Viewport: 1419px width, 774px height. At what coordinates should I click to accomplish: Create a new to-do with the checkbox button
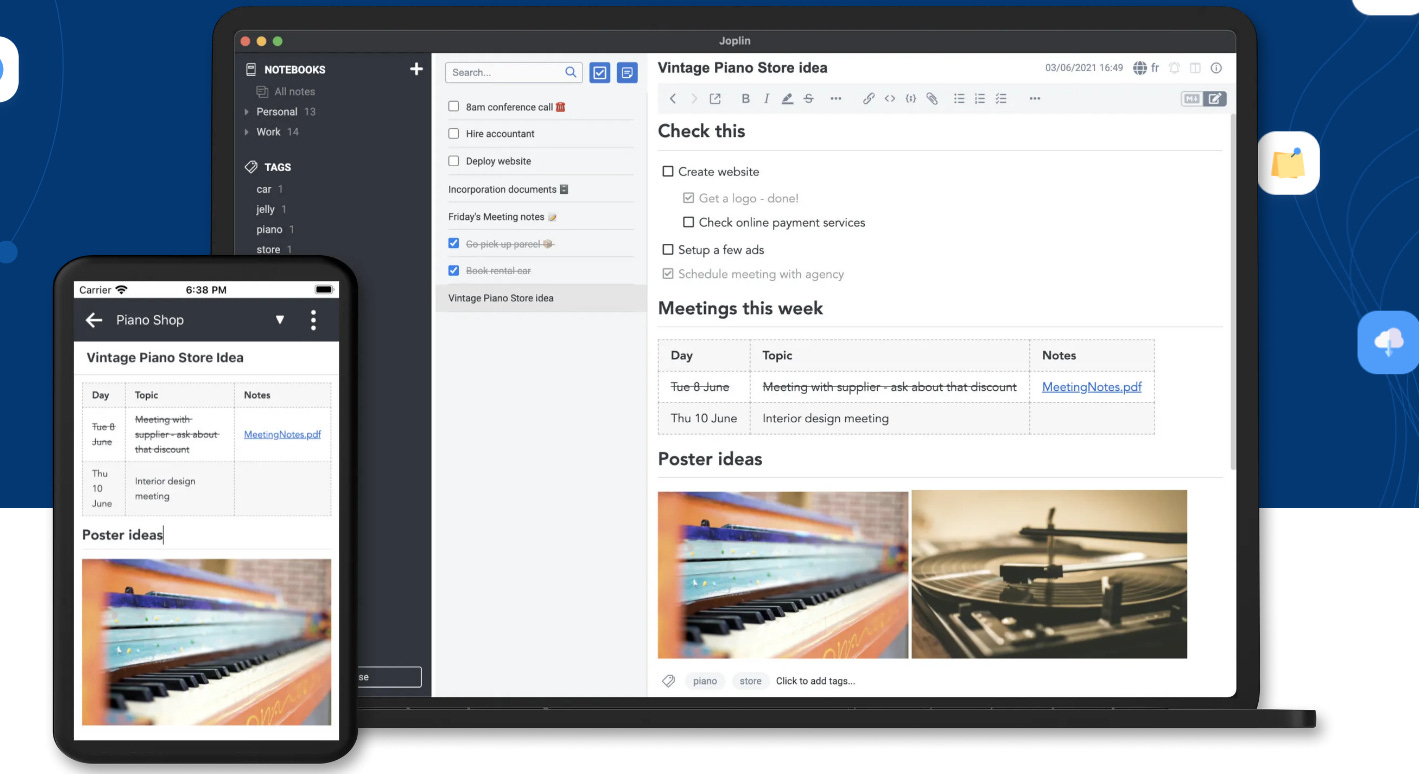pyautogui.click(x=600, y=72)
